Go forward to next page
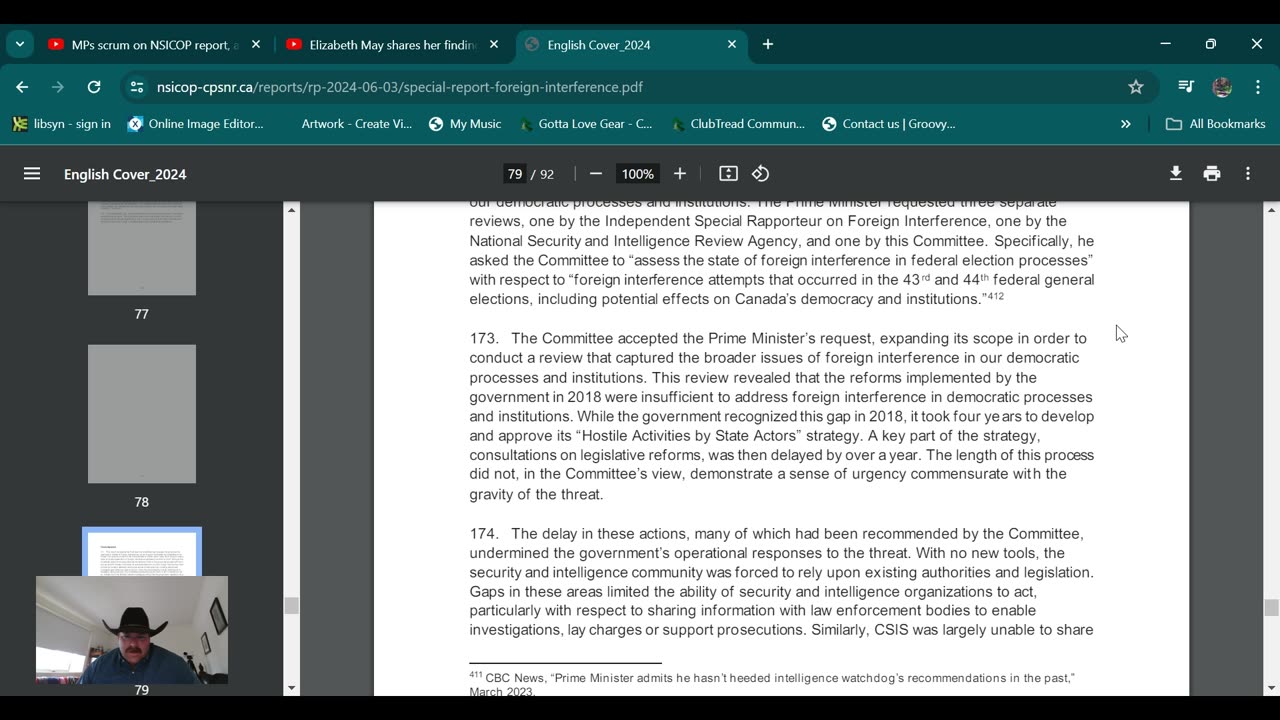The height and width of the screenshot is (720, 1280). [58, 87]
